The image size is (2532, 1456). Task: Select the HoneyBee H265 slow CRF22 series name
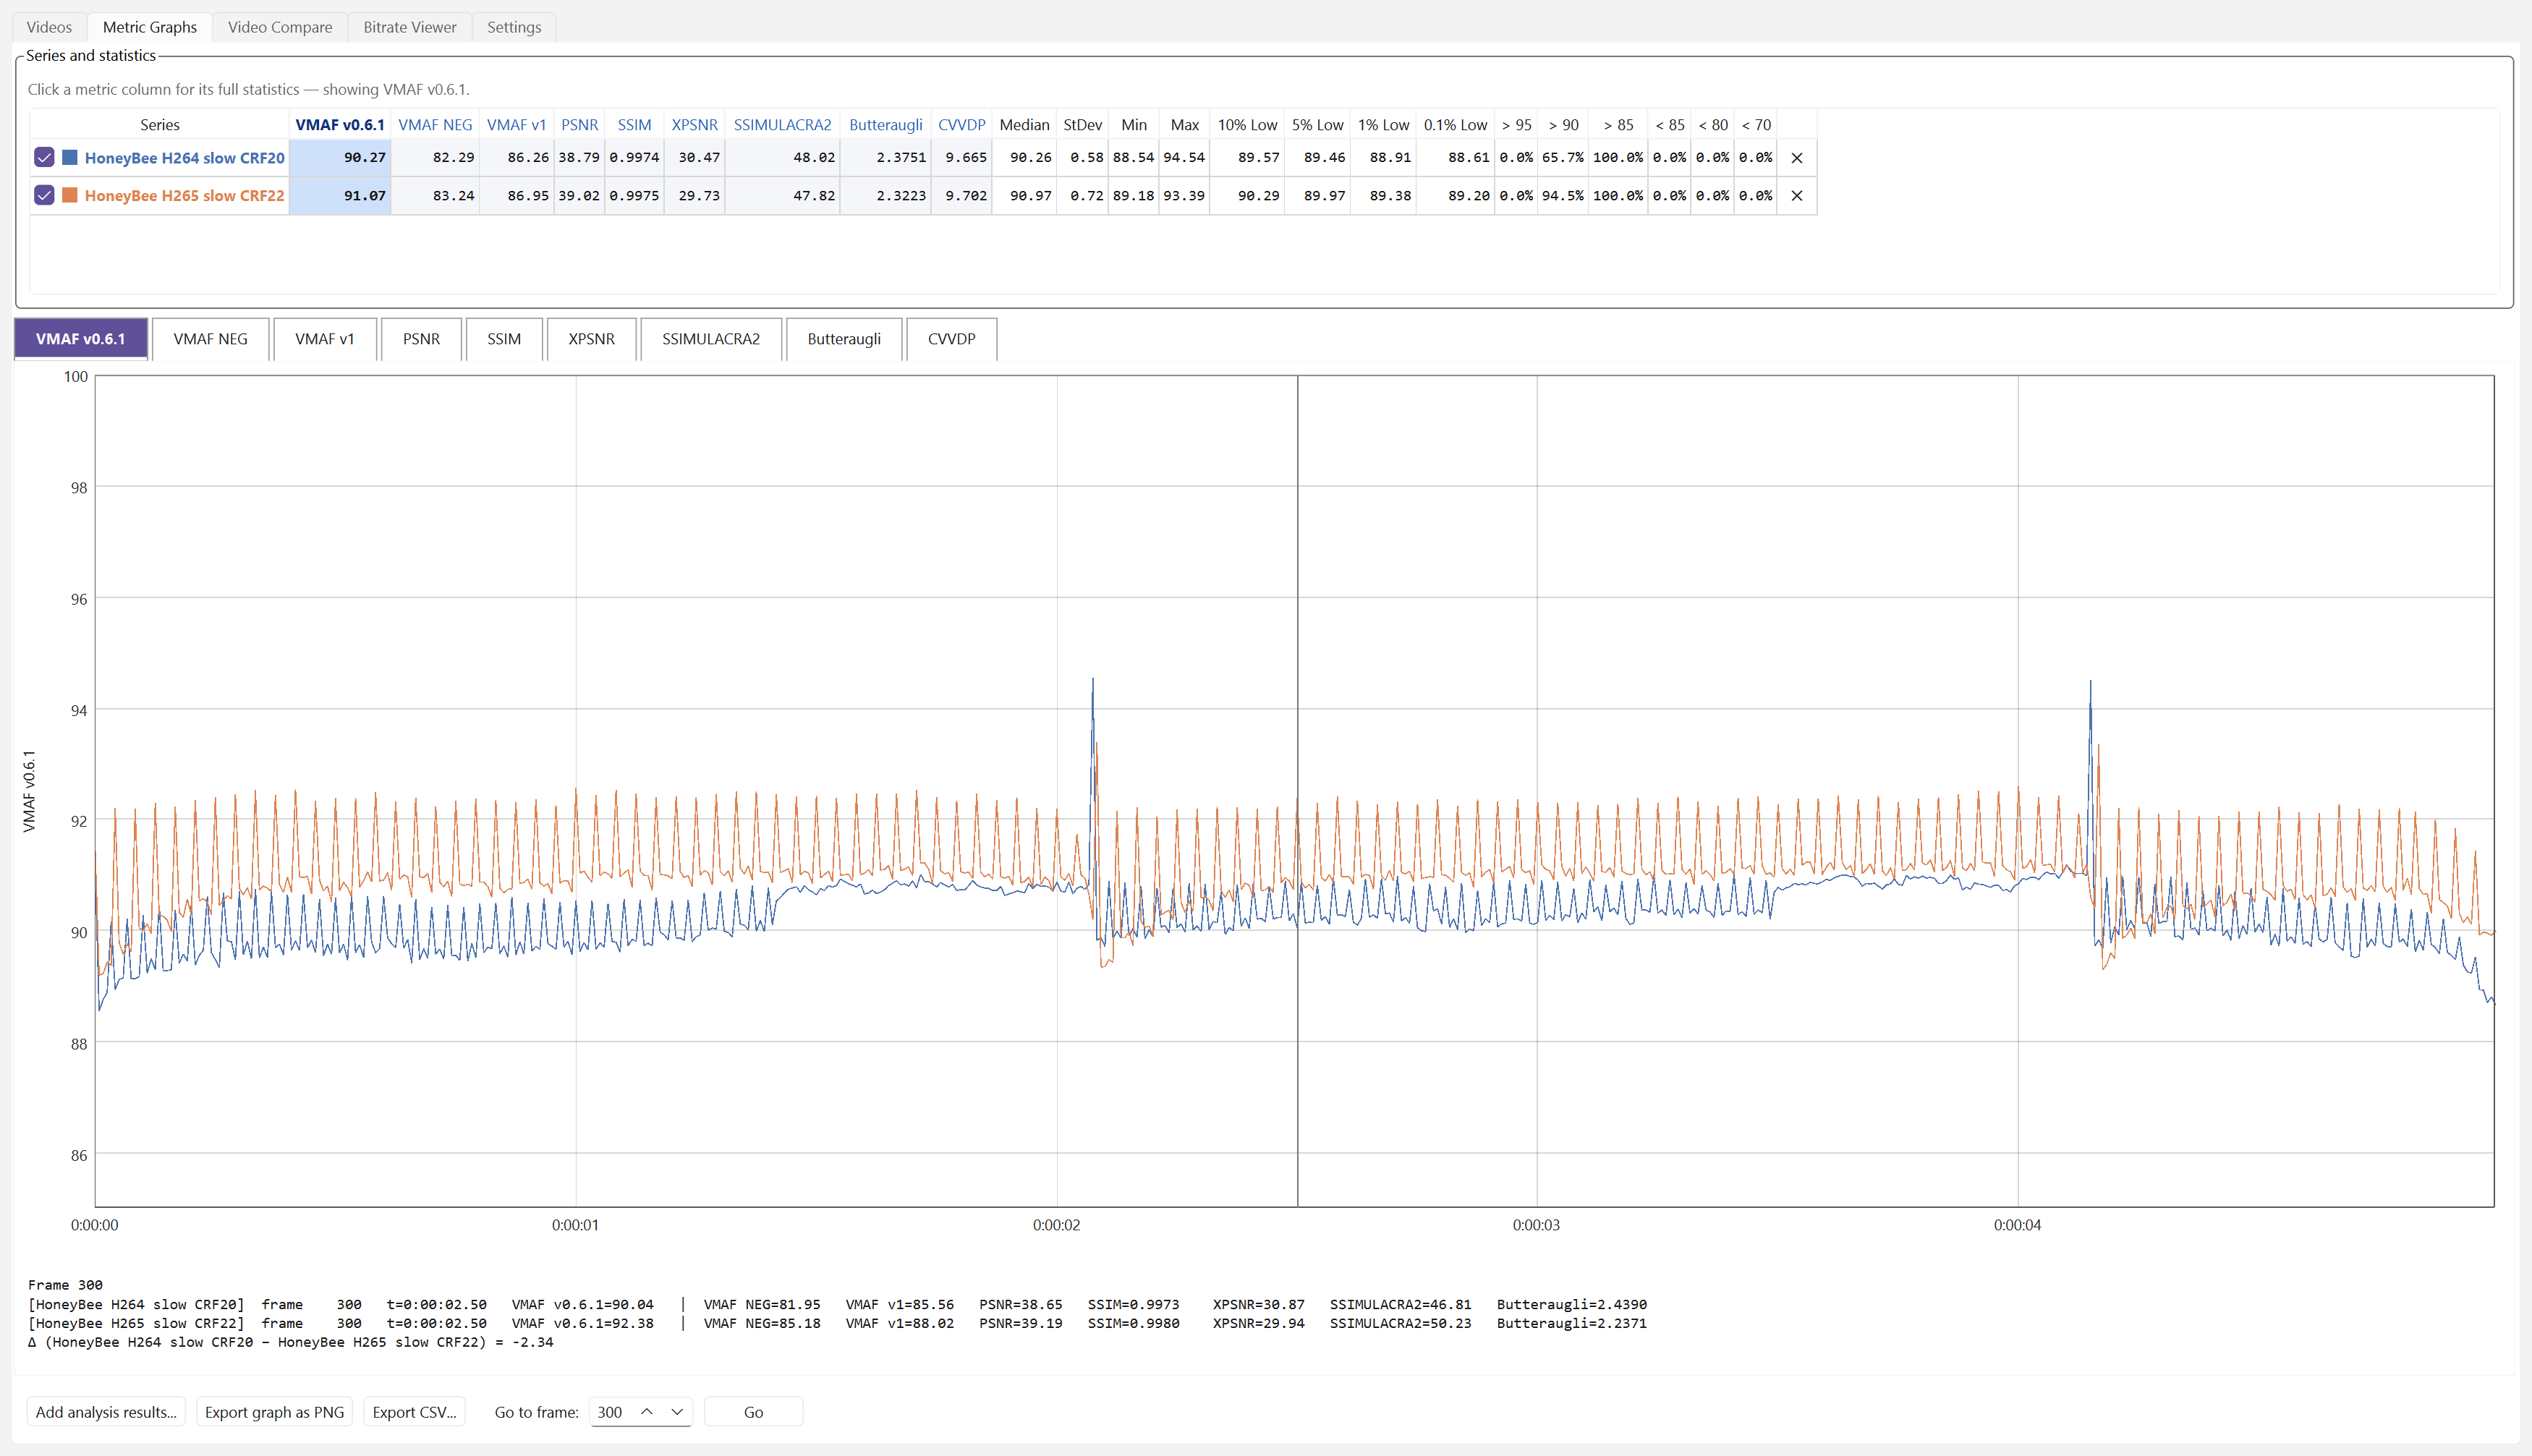click(185, 196)
